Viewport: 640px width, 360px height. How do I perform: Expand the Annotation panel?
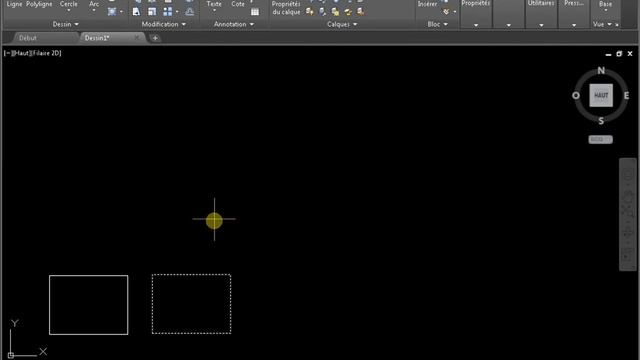[x=234, y=24]
